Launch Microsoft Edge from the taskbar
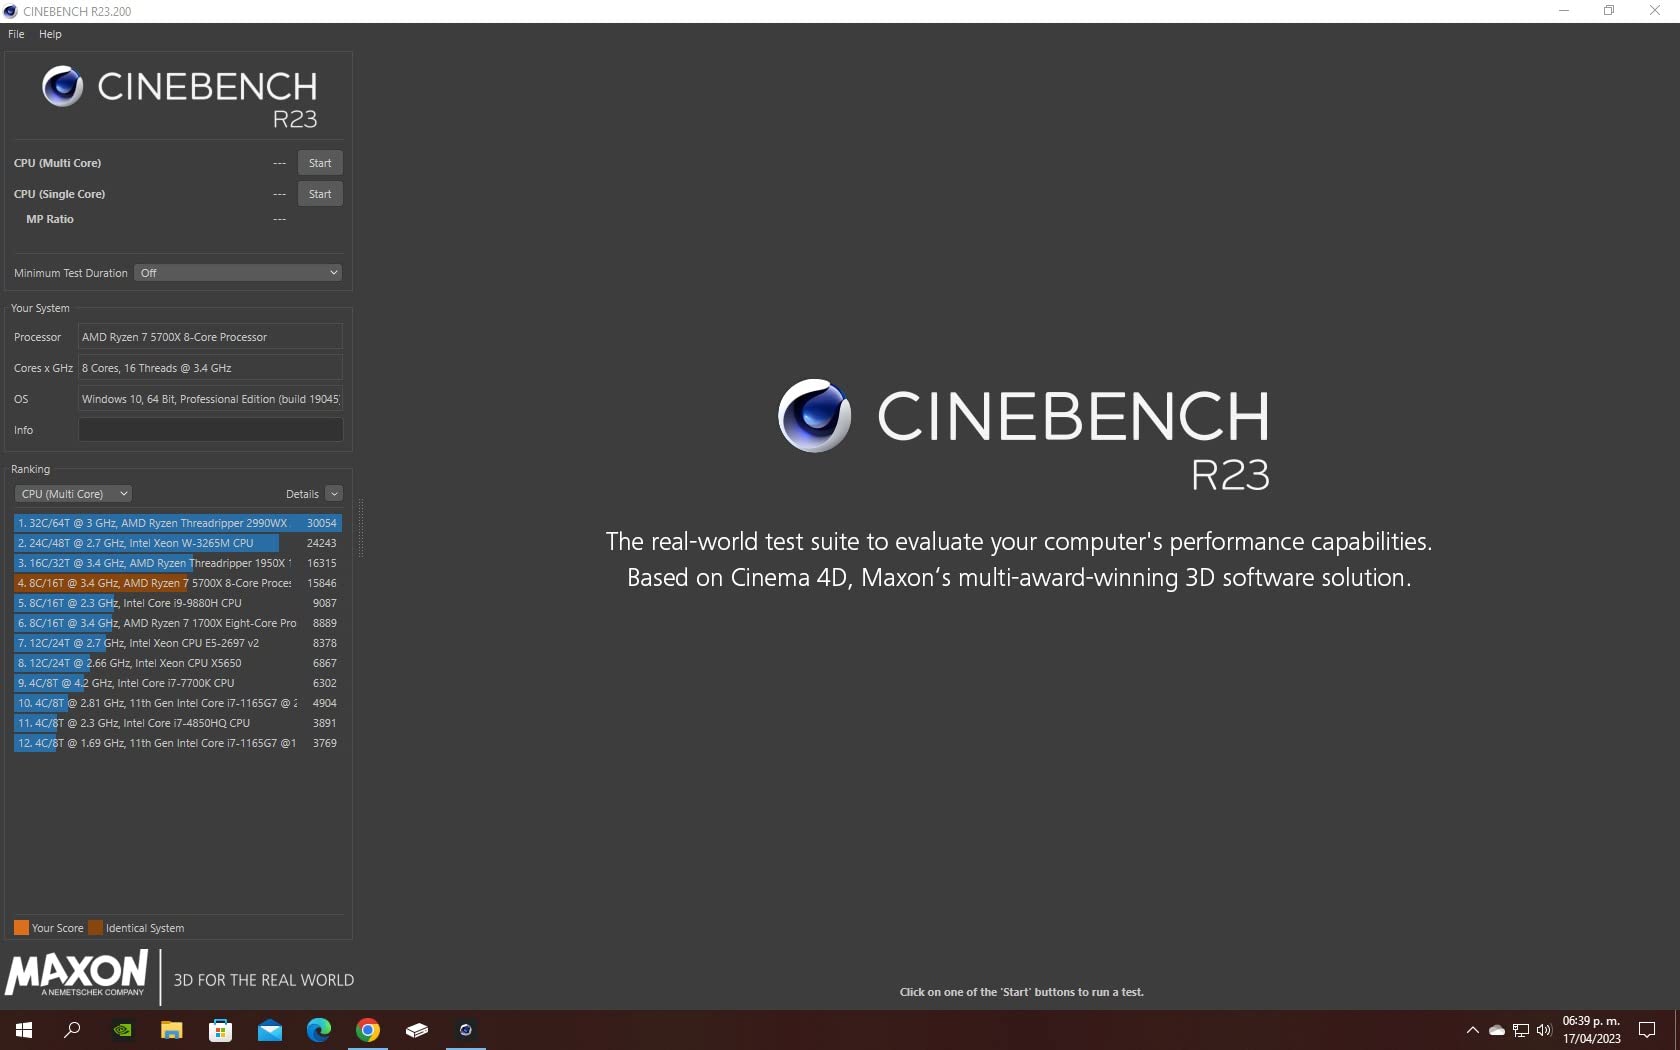The image size is (1680, 1050). tap(319, 1029)
